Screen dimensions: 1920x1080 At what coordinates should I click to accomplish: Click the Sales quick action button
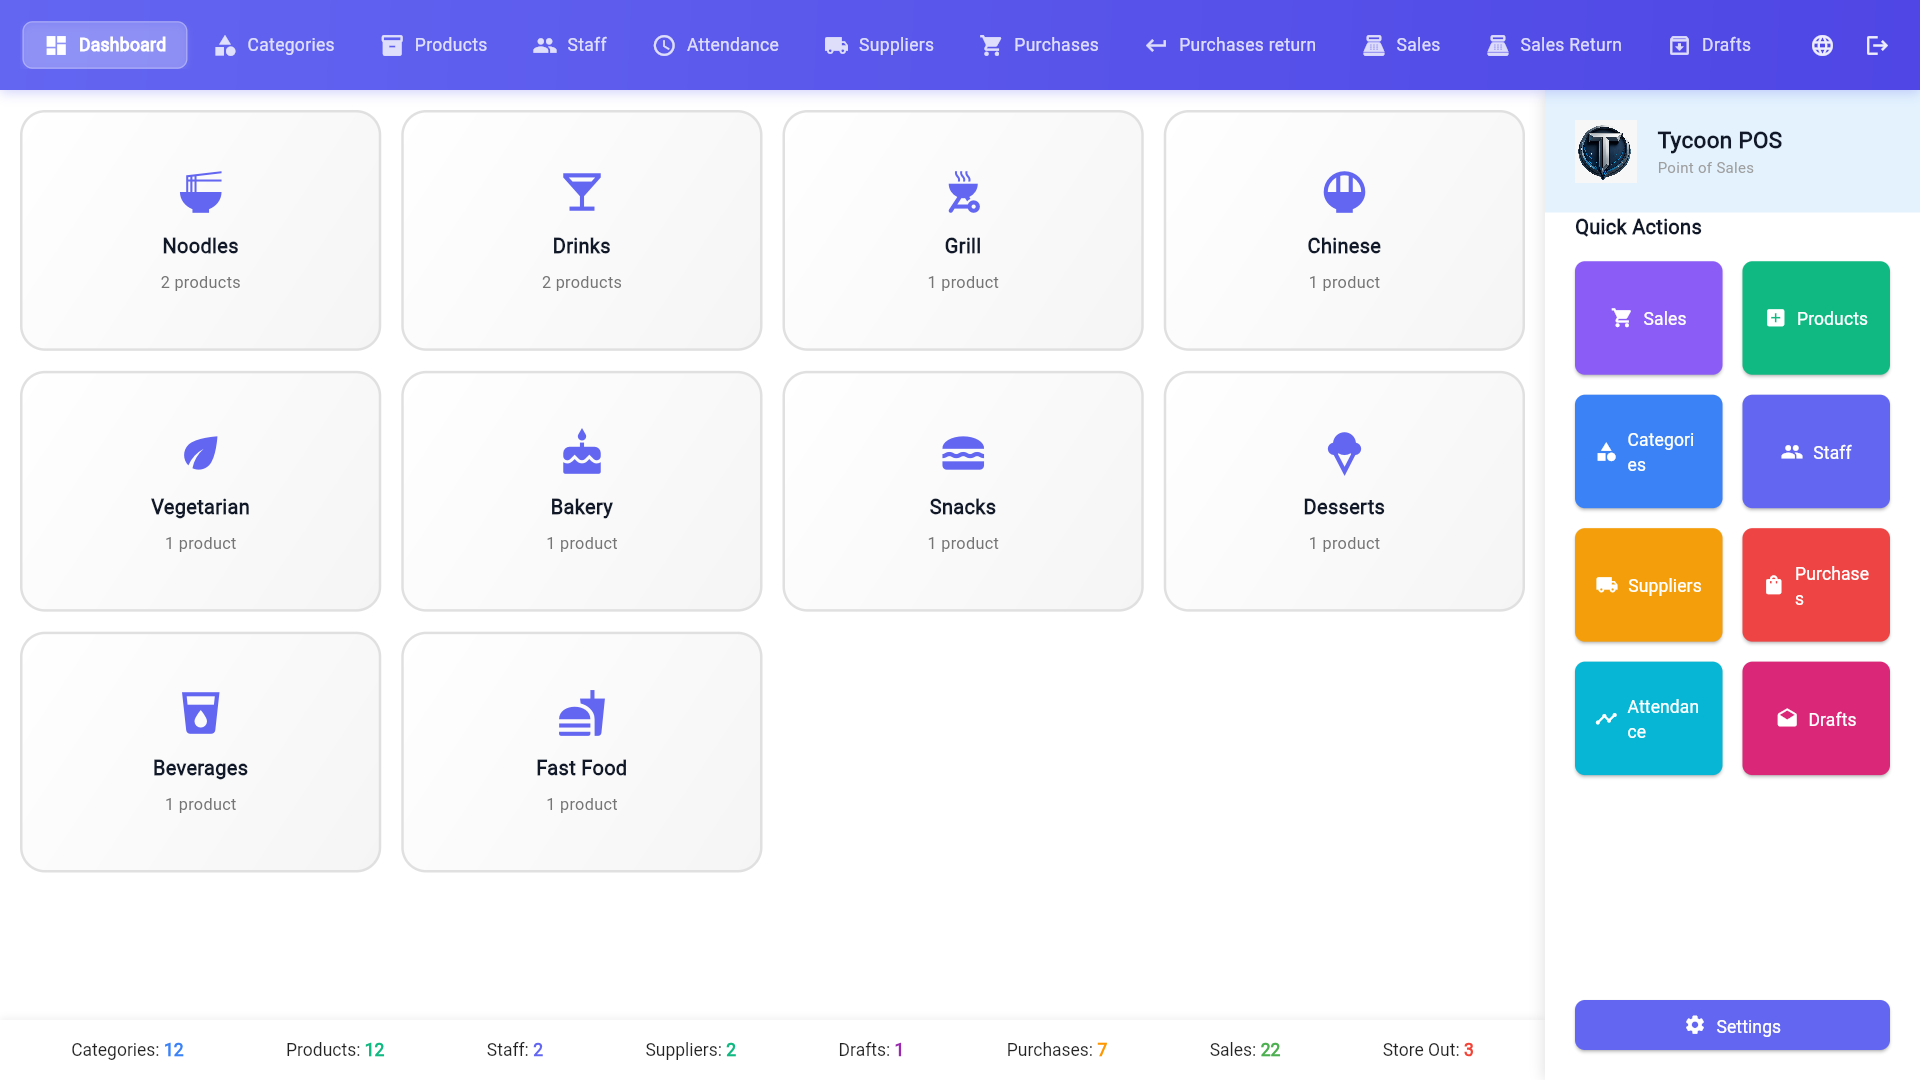(x=1648, y=318)
